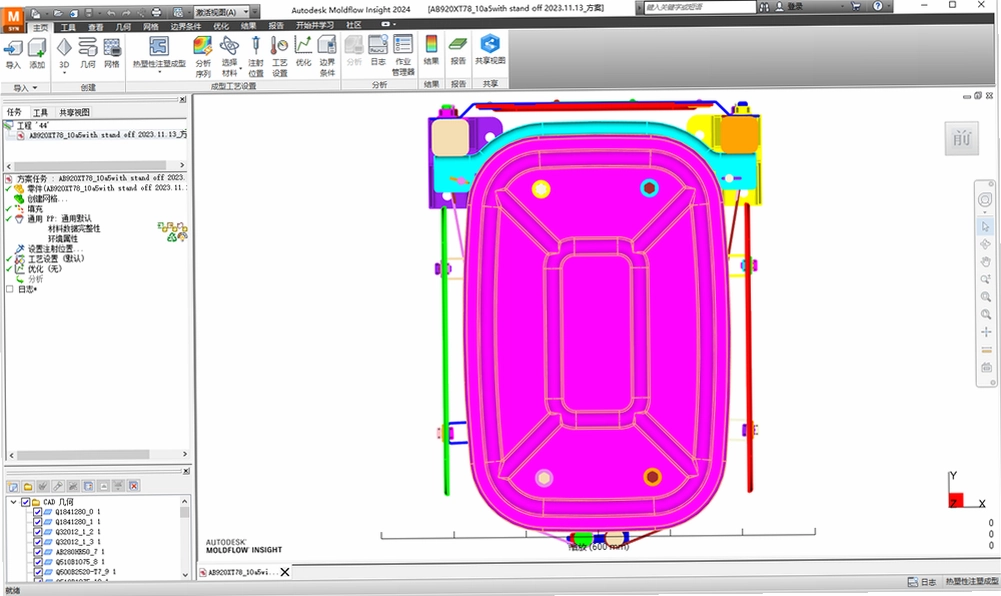Click the redo arrow in quick access toolbar

[126, 12]
